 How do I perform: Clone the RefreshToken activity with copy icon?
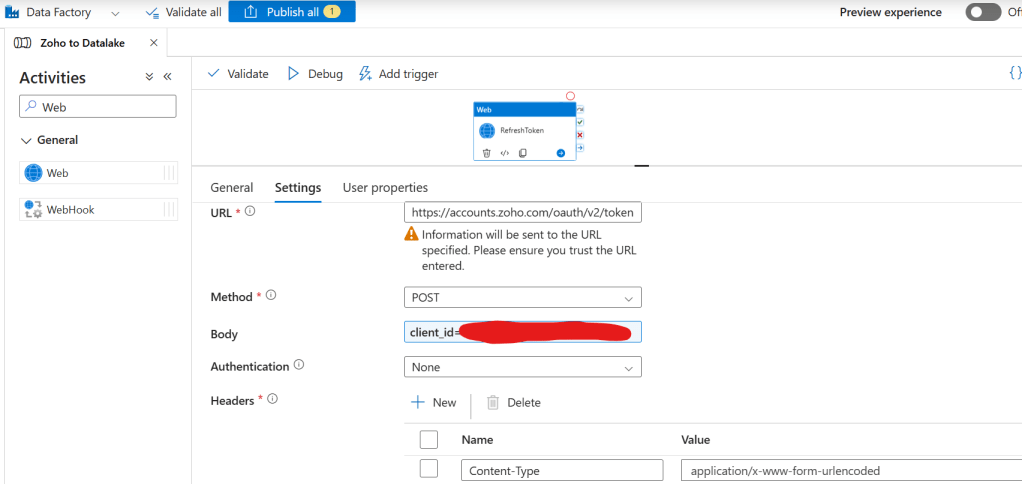[522, 153]
